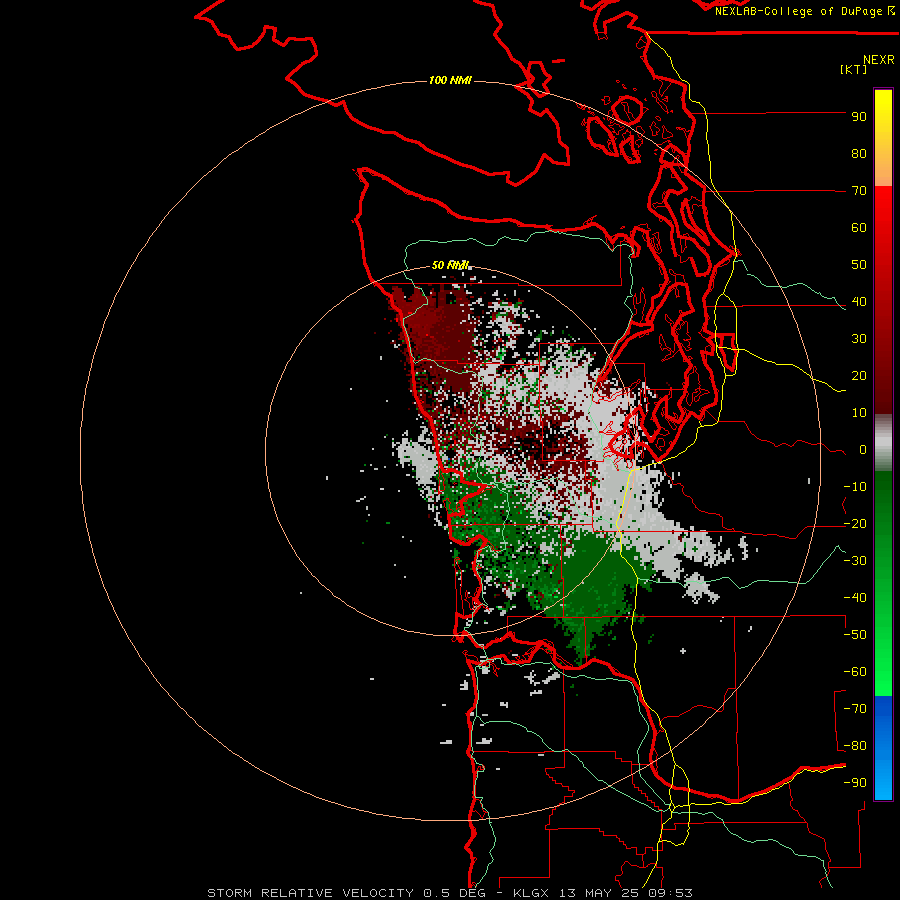Click the 80 knot scale label
This screenshot has height=900, width=900.
(x=859, y=154)
